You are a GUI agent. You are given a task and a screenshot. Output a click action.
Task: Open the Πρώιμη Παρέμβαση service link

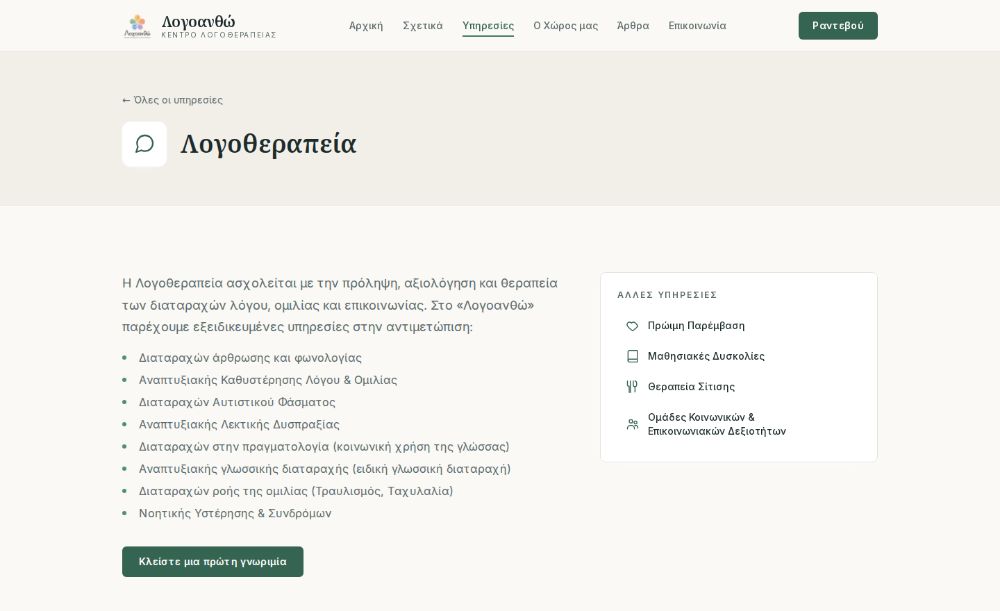739,326
